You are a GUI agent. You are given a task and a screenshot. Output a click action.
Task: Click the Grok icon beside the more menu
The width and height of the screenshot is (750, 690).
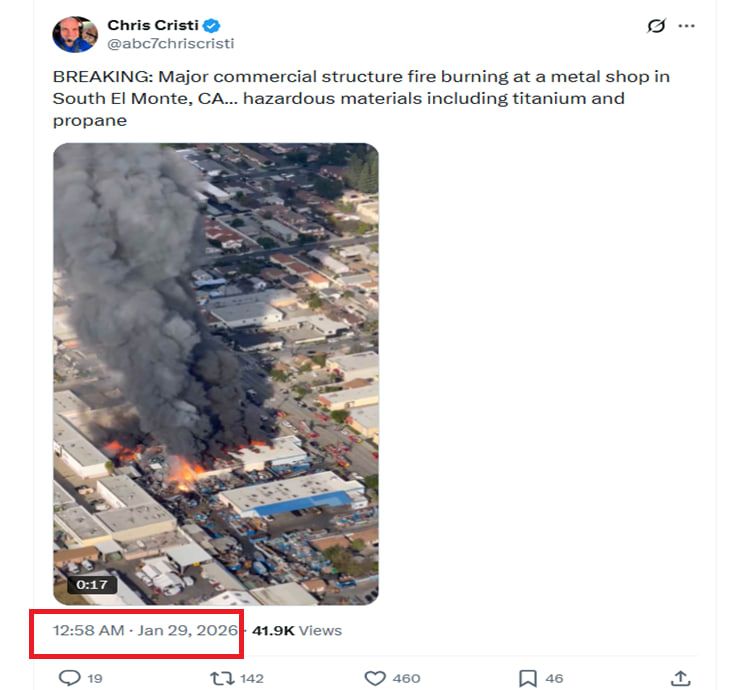[656, 26]
